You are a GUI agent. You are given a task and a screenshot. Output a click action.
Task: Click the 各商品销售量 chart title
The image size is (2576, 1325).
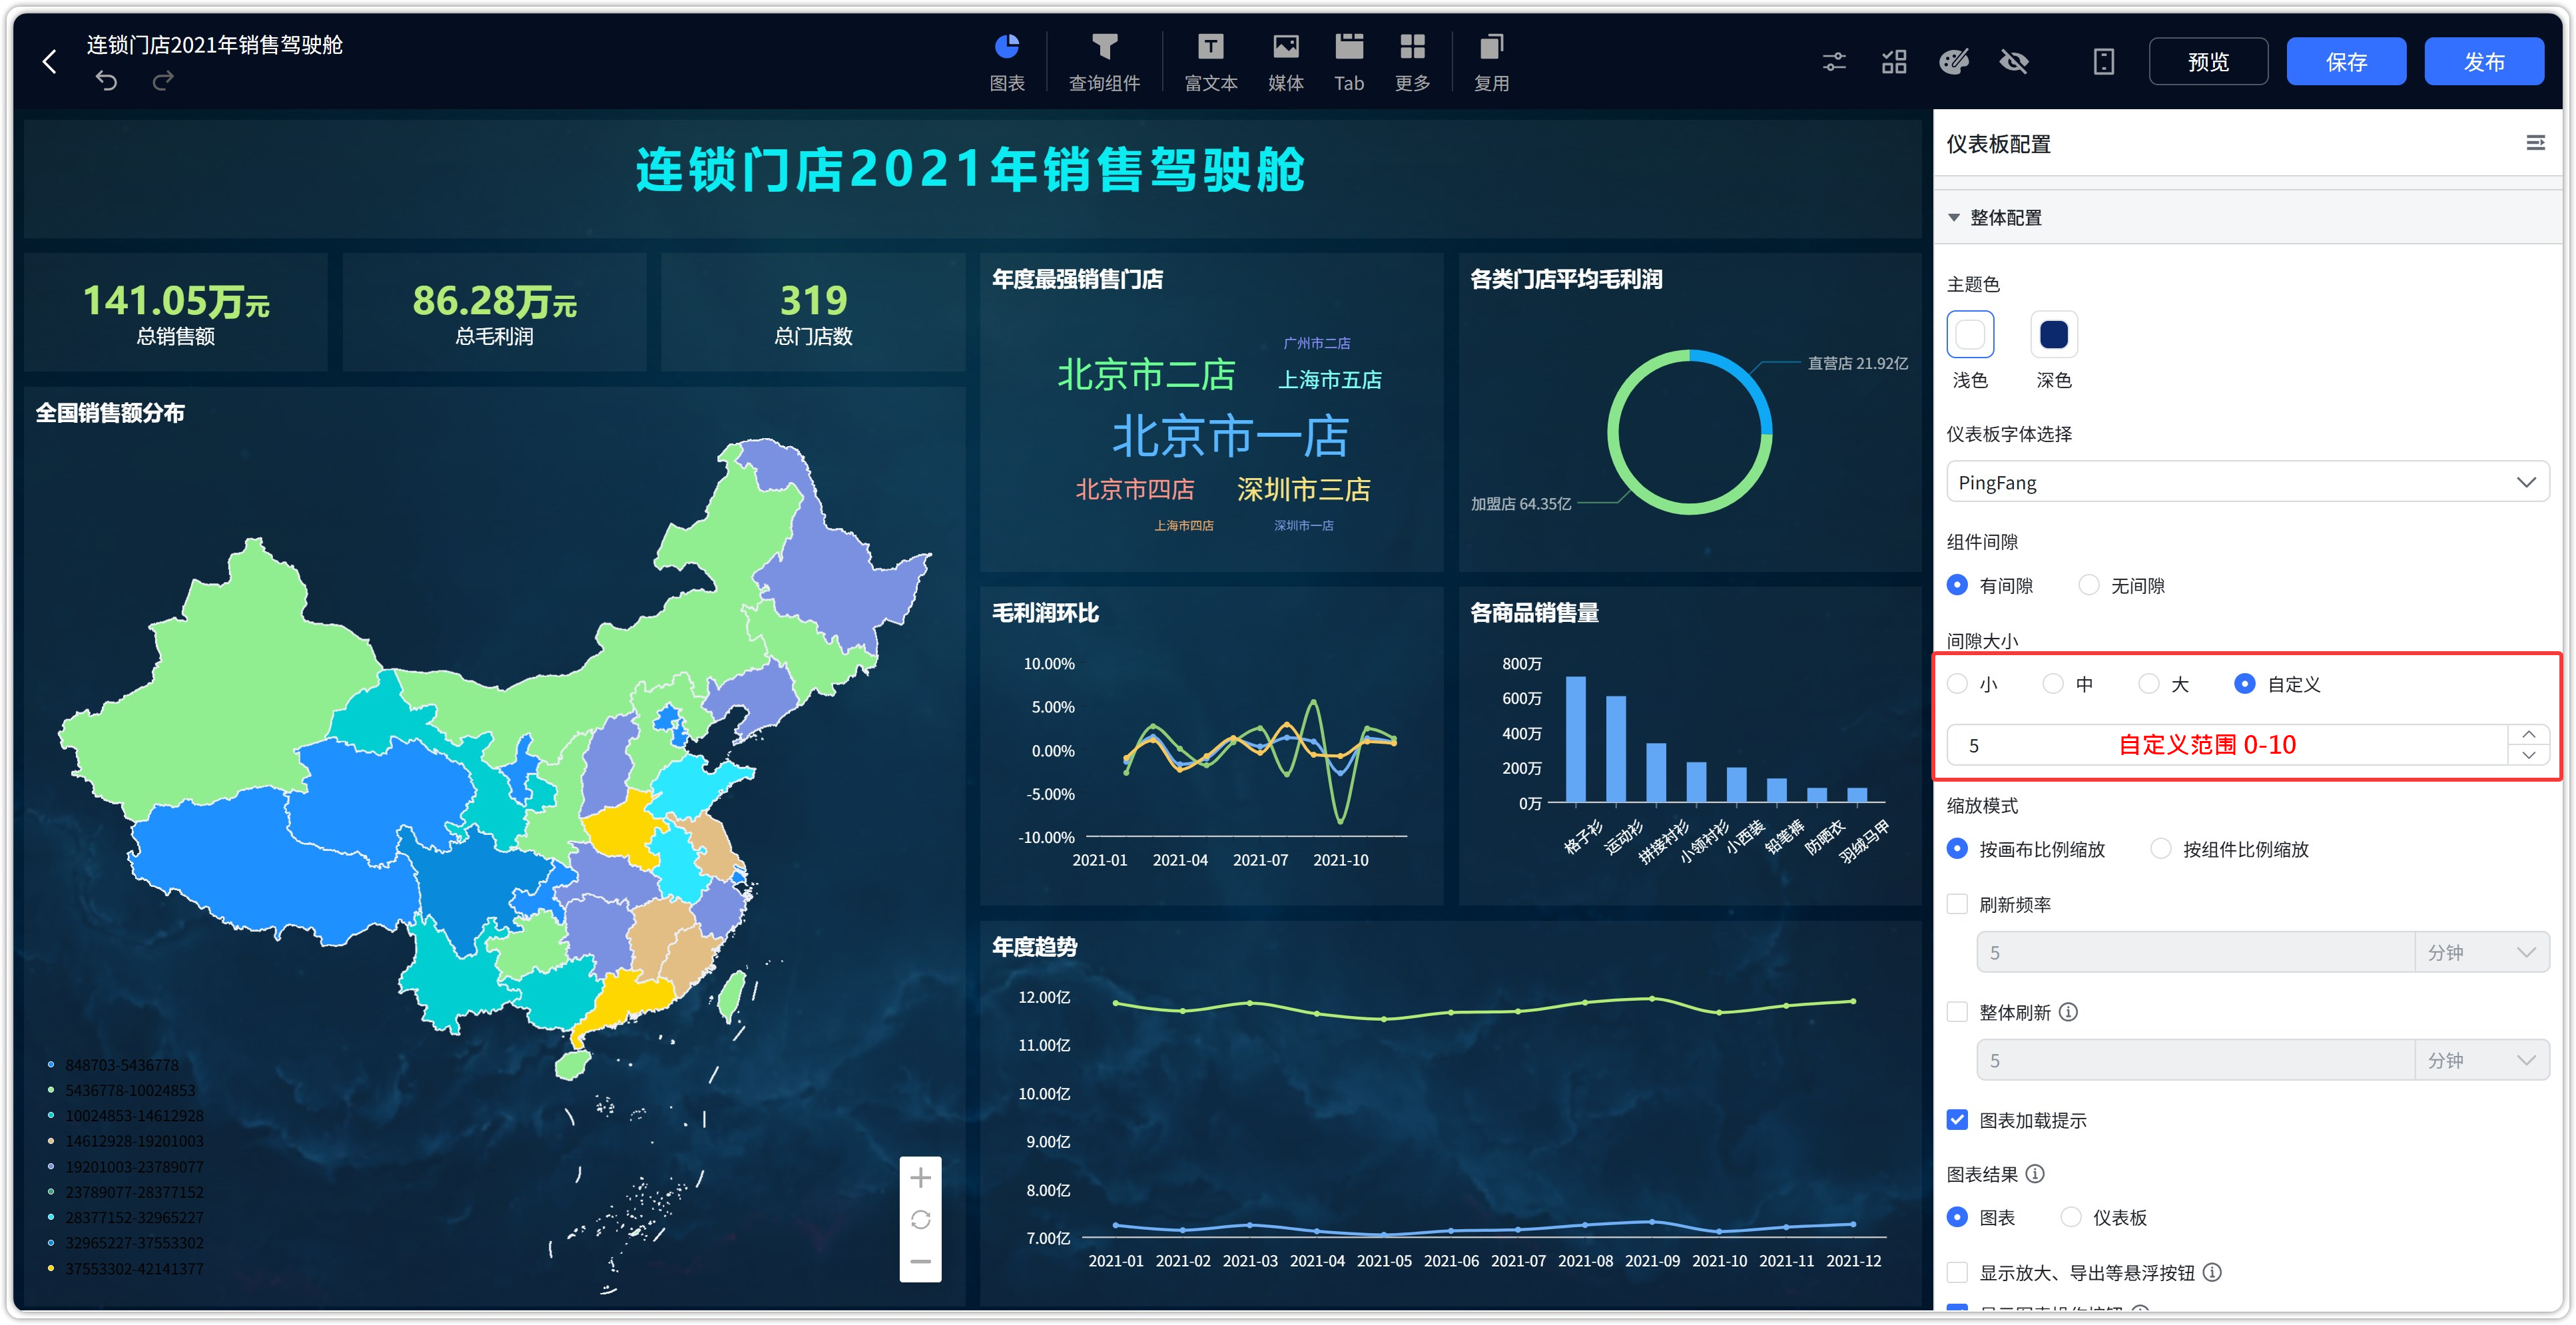(1534, 612)
